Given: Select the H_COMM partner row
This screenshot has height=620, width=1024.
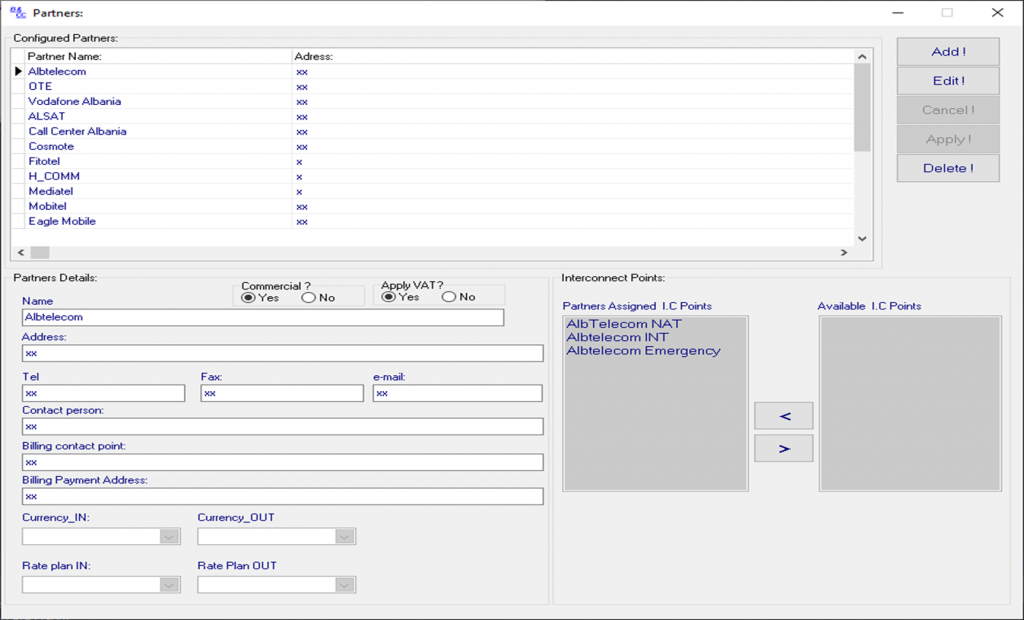Looking at the screenshot, I should [432, 176].
